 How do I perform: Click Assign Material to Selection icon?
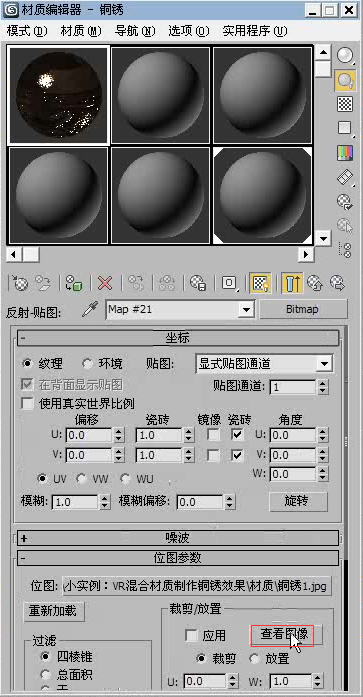tap(74, 283)
